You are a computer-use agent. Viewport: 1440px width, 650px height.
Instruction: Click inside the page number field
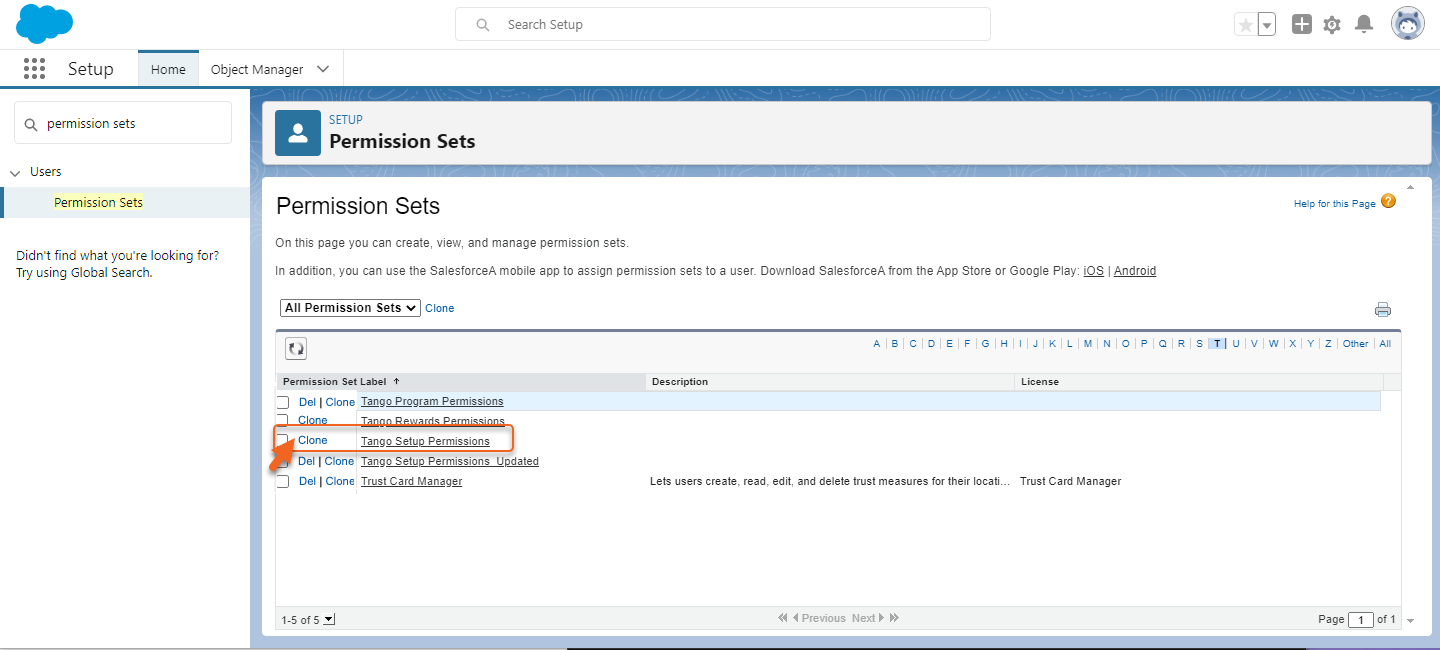coord(1361,619)
